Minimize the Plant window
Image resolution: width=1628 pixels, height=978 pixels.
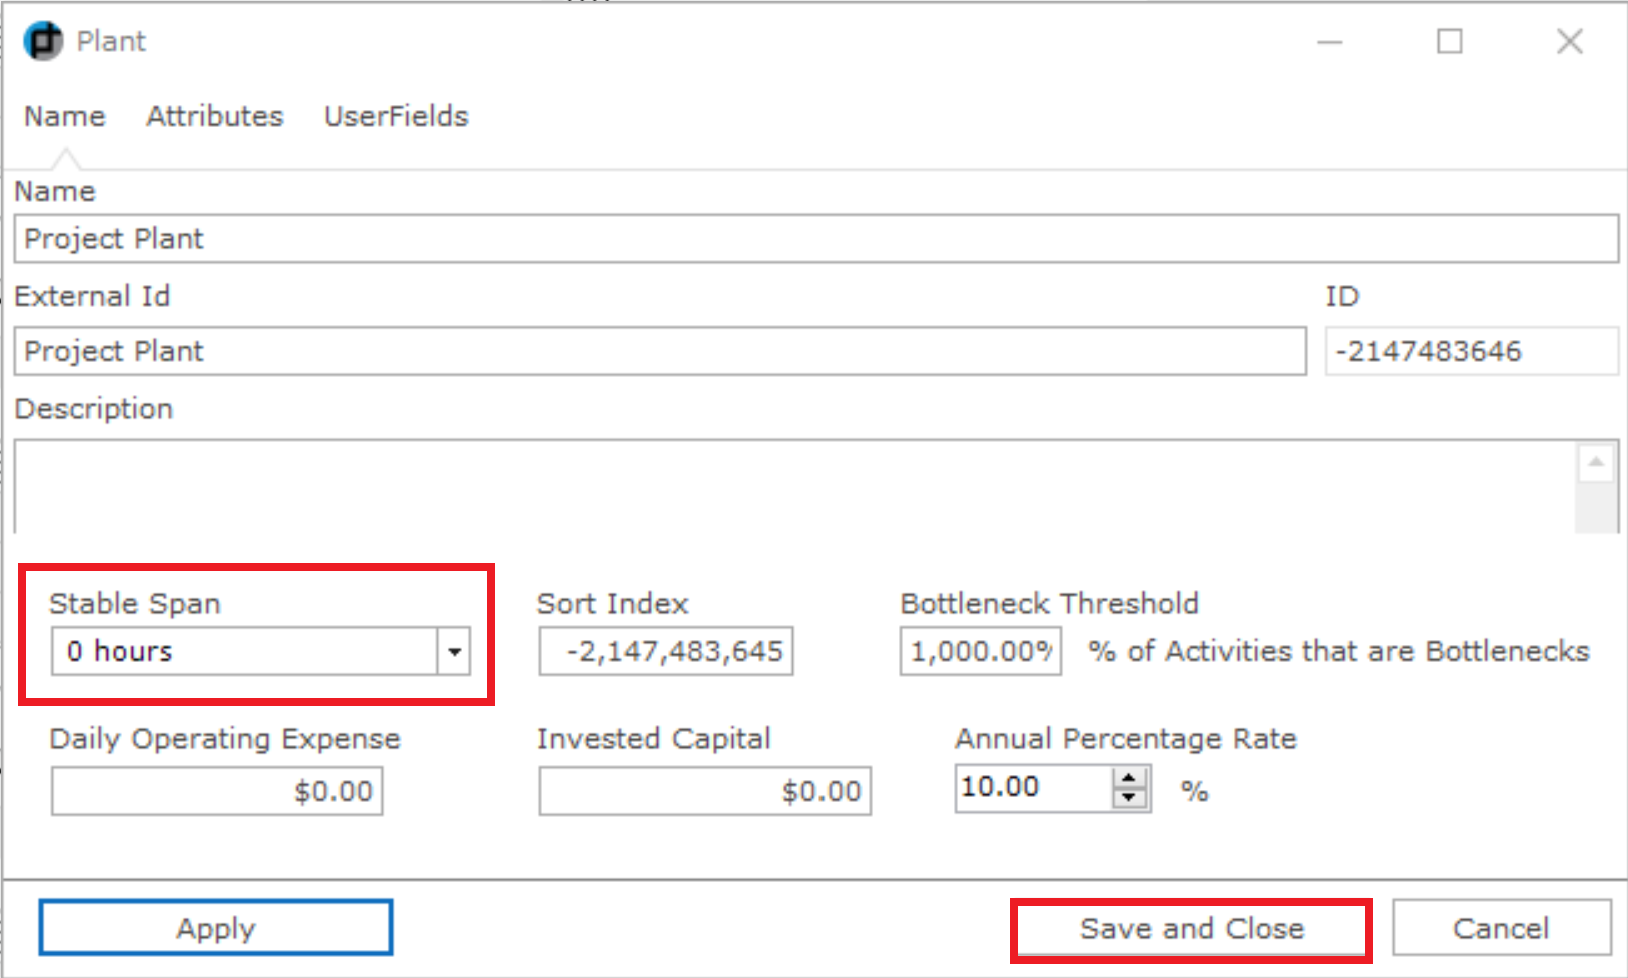(x=1329, y=42)
